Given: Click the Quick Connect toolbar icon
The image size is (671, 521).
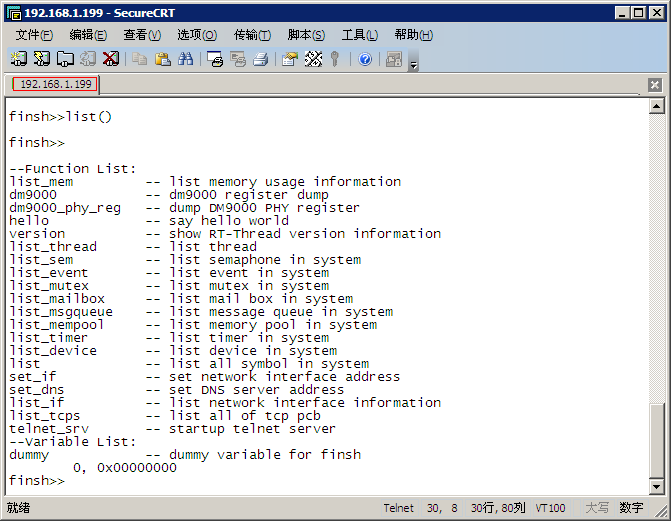Looking at the screenshot, I should pos(42,59).
